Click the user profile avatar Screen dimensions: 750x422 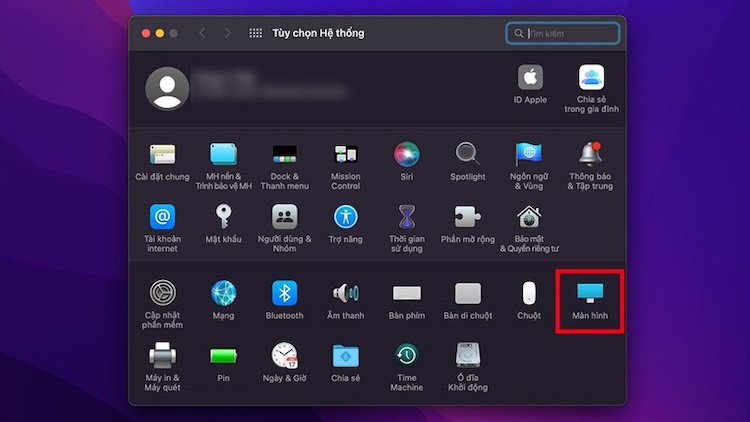[x=167, y=87]
